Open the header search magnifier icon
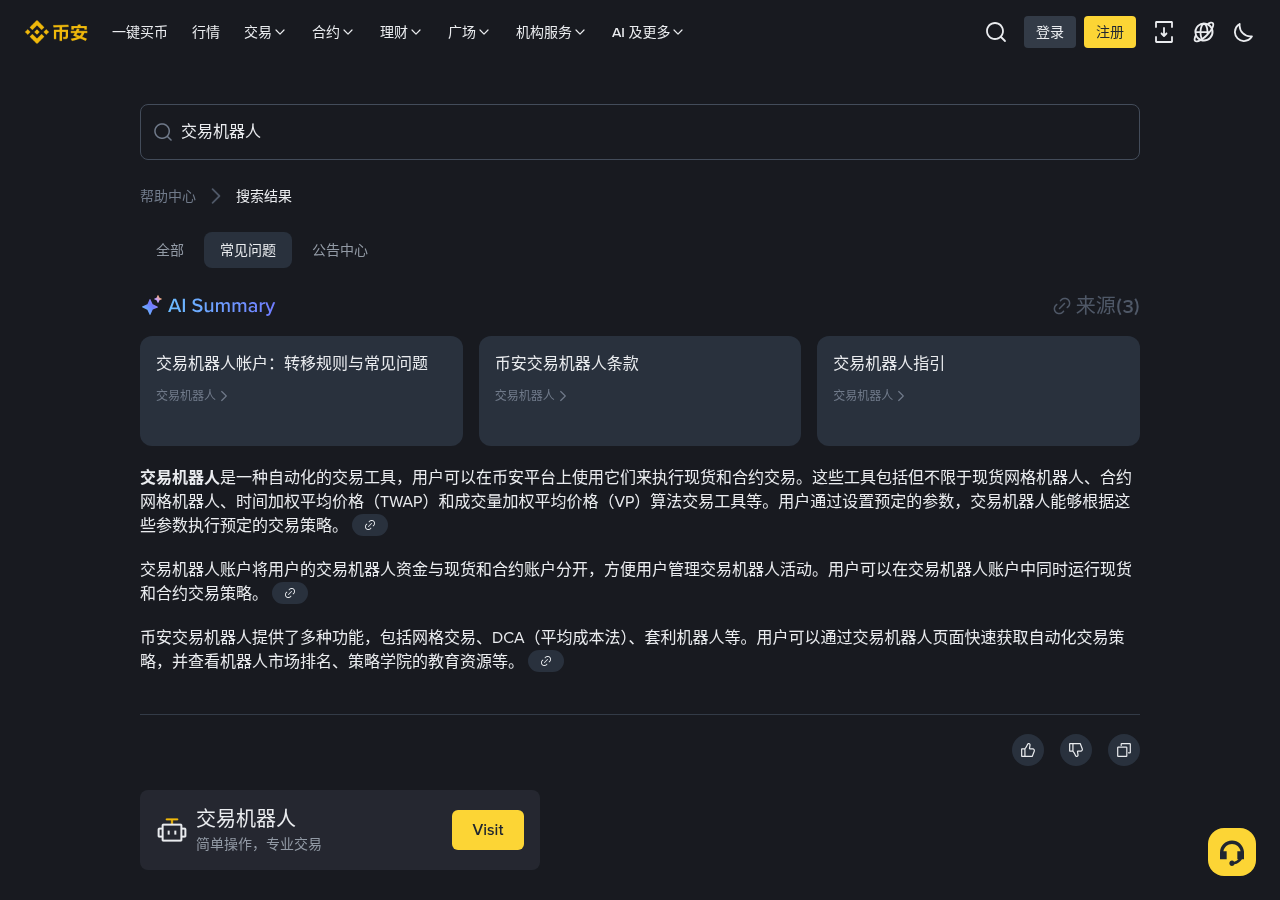1280x900 pixels. point(996,32)
